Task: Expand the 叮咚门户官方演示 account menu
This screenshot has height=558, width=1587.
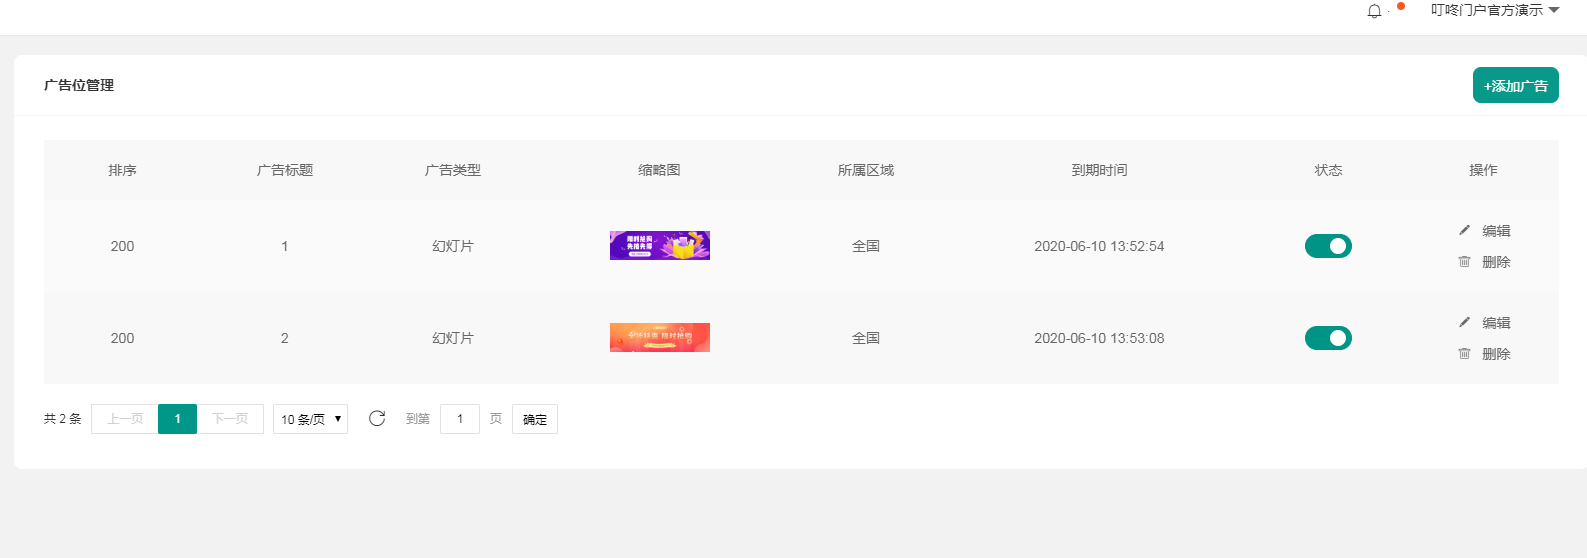Action: (x=1494, y=10)
